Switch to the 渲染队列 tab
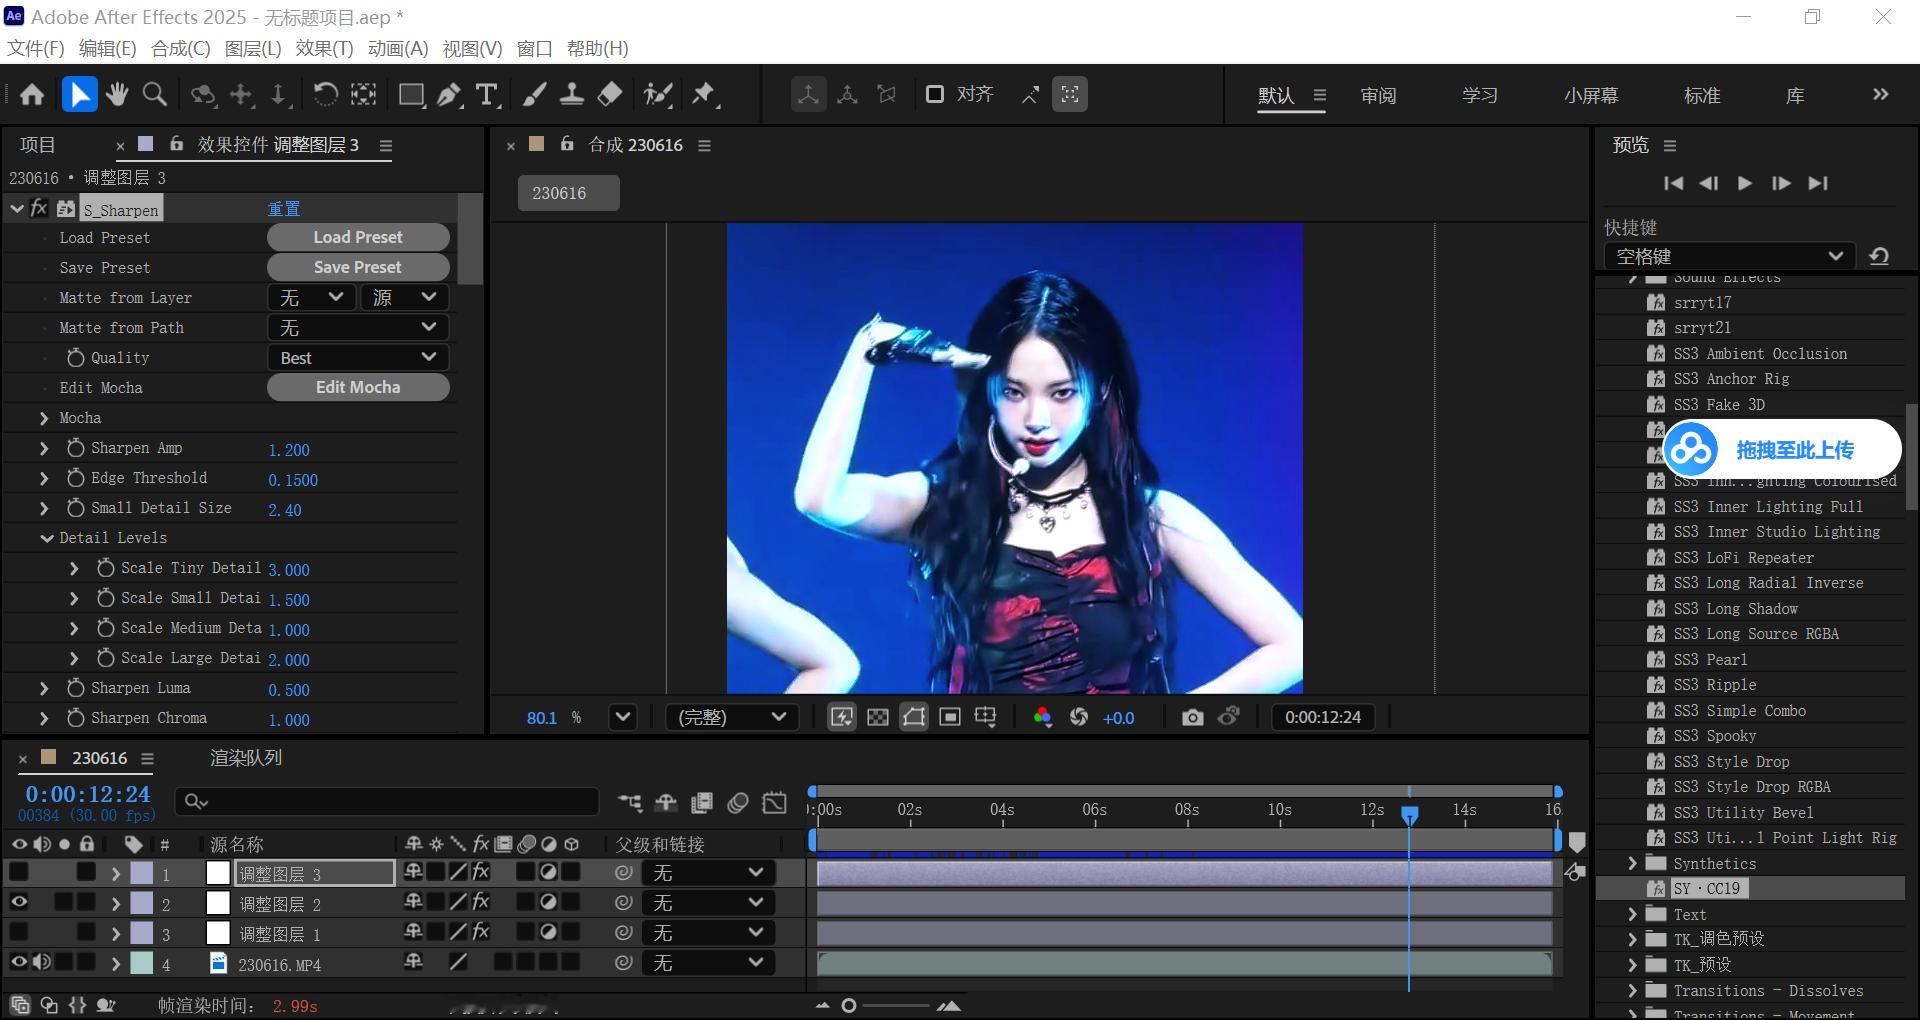The image size is (1920, 1020). [246, 757]
